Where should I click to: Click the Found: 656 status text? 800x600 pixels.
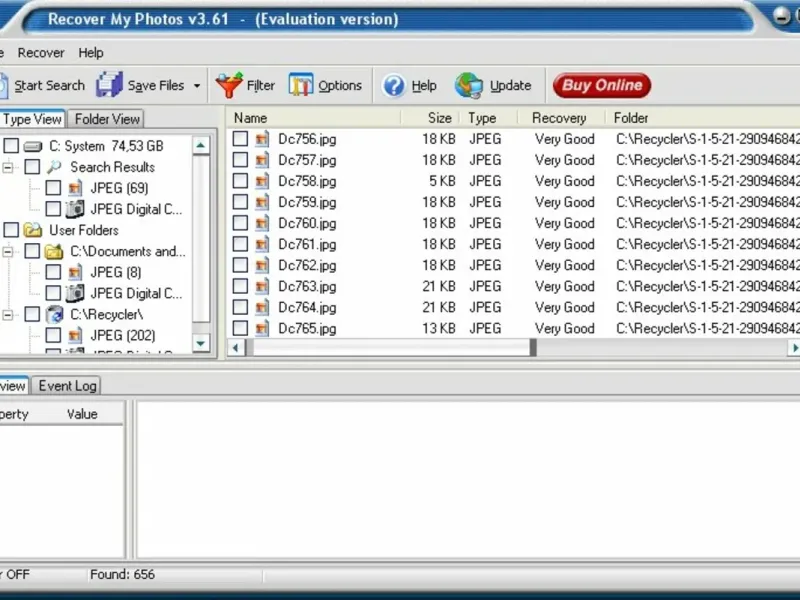pyautogui.click(x=122, y=574)
